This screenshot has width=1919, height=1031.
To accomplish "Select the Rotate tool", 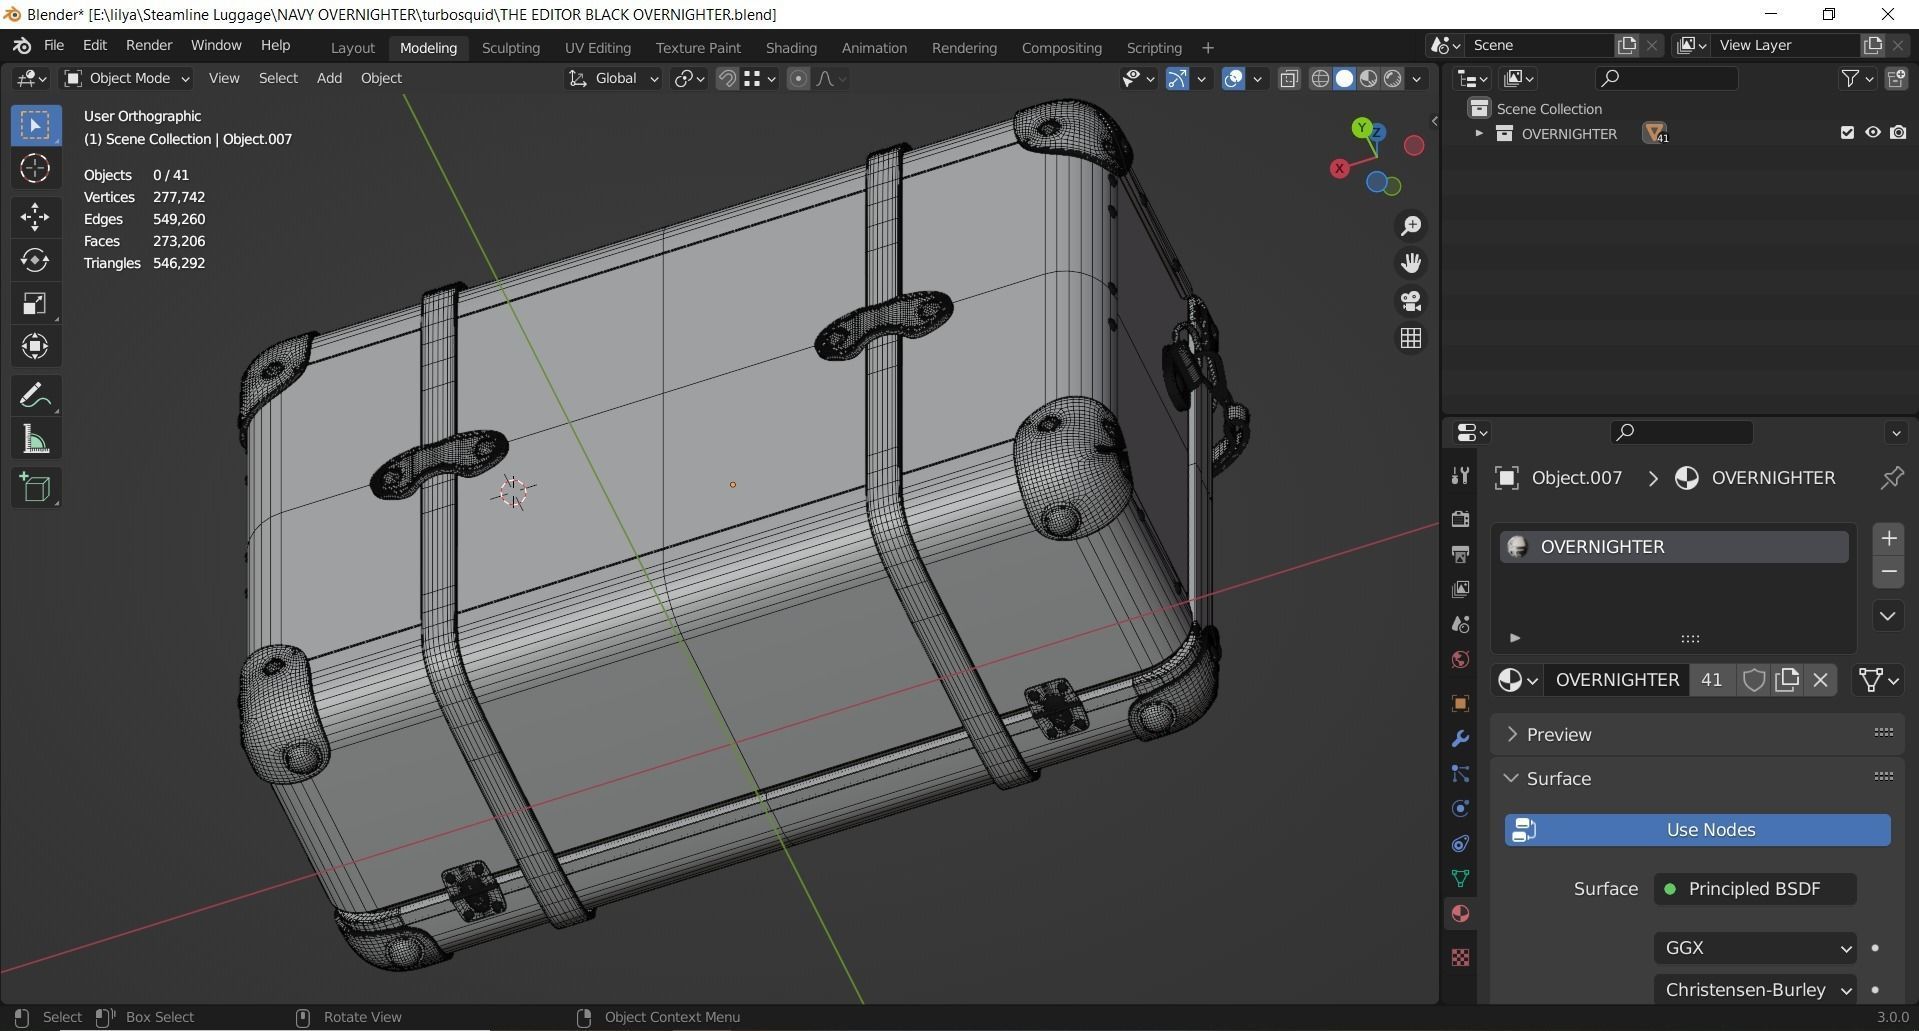I will [35, 260].
